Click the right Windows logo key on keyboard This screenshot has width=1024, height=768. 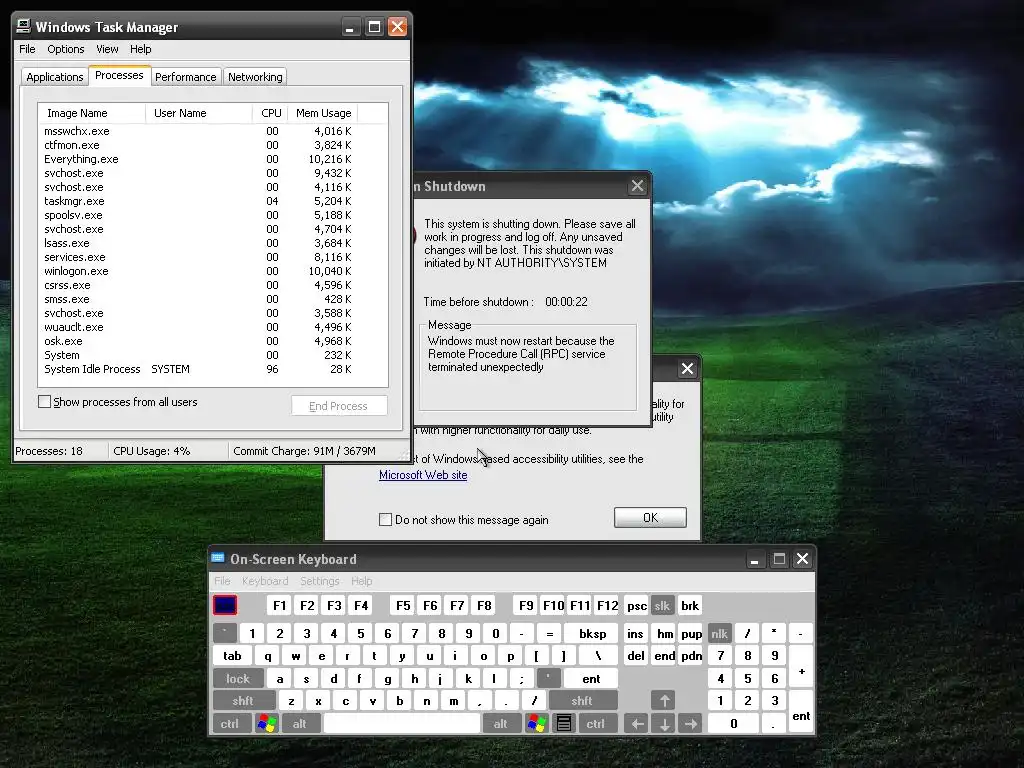pyautogui.click(x=537, y=724)
